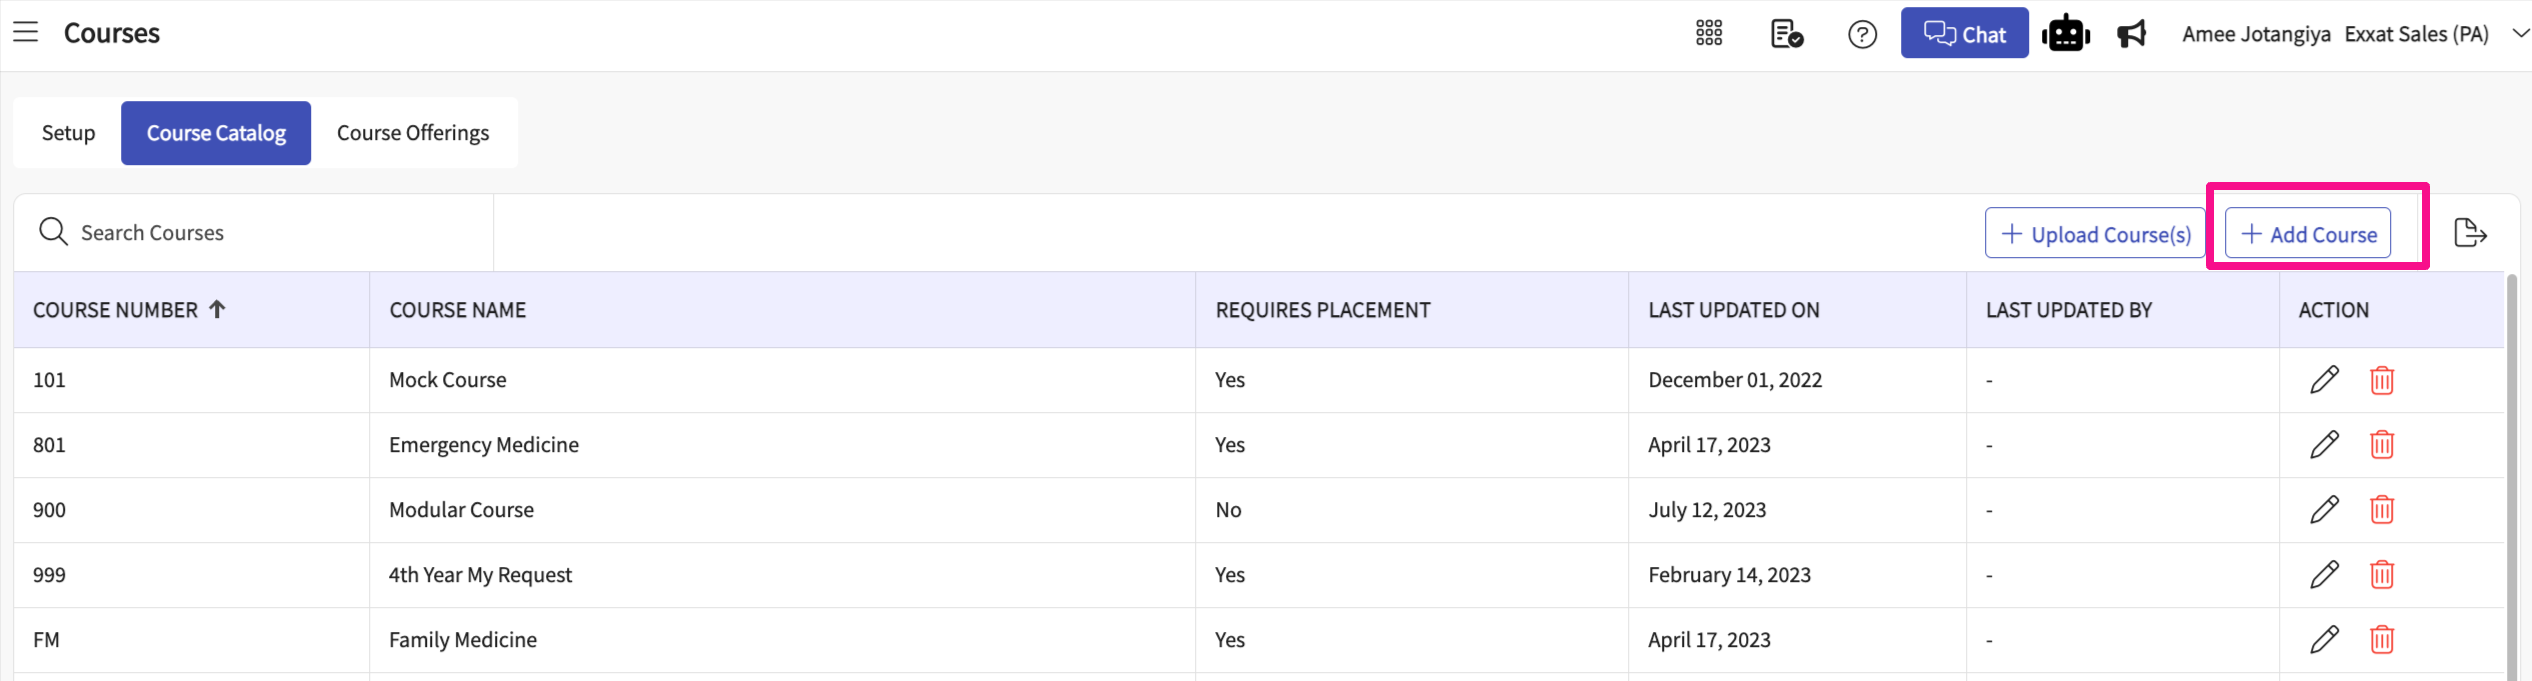Click the Add Course button
The image size is (2532, 681).
point(2308,234)
